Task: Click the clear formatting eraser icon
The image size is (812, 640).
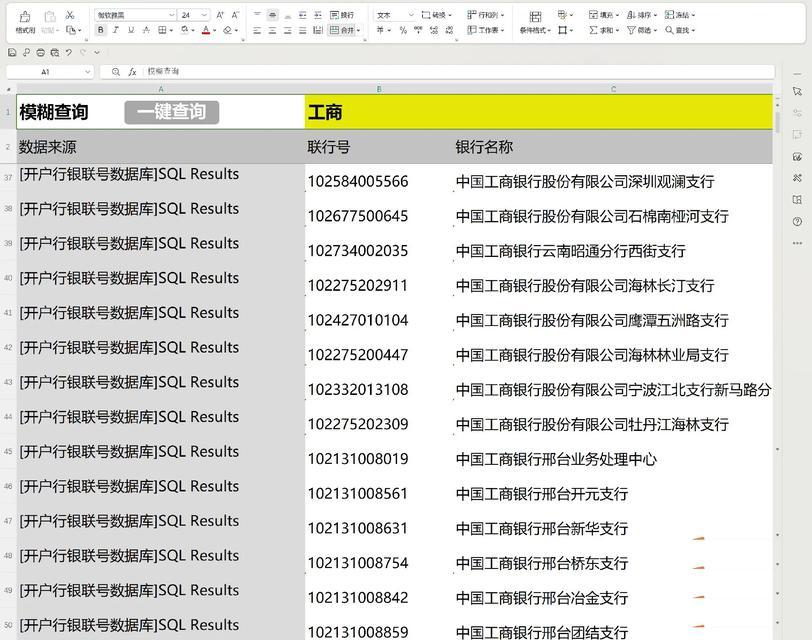Action: (227, 30)
